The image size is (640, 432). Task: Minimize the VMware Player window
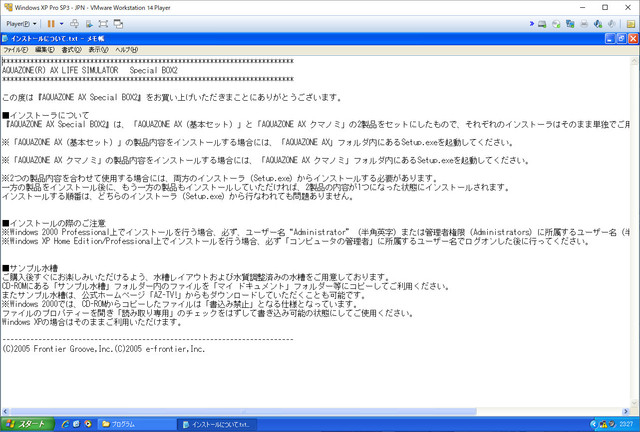point(582,7)
